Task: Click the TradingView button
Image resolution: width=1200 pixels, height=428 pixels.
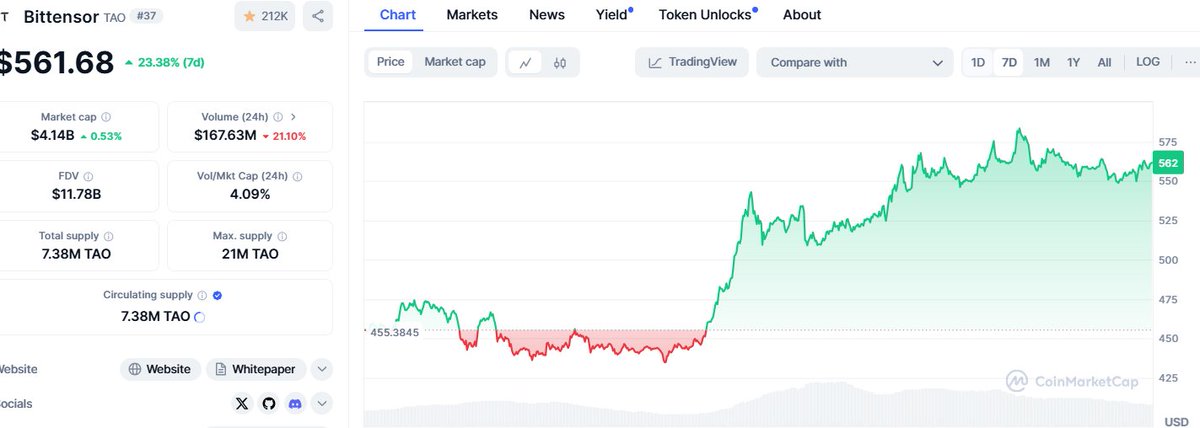Action: pos(692,62)
